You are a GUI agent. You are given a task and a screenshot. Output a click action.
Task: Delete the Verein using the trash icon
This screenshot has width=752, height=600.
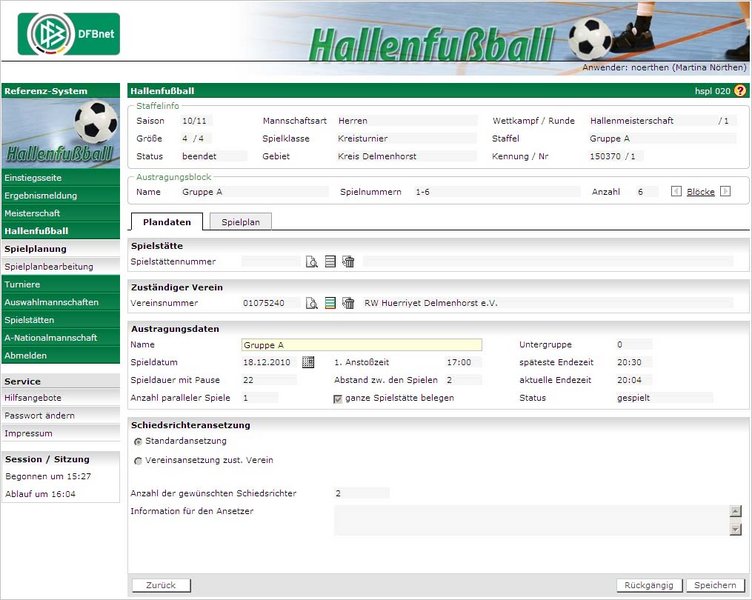coord(348,303)
